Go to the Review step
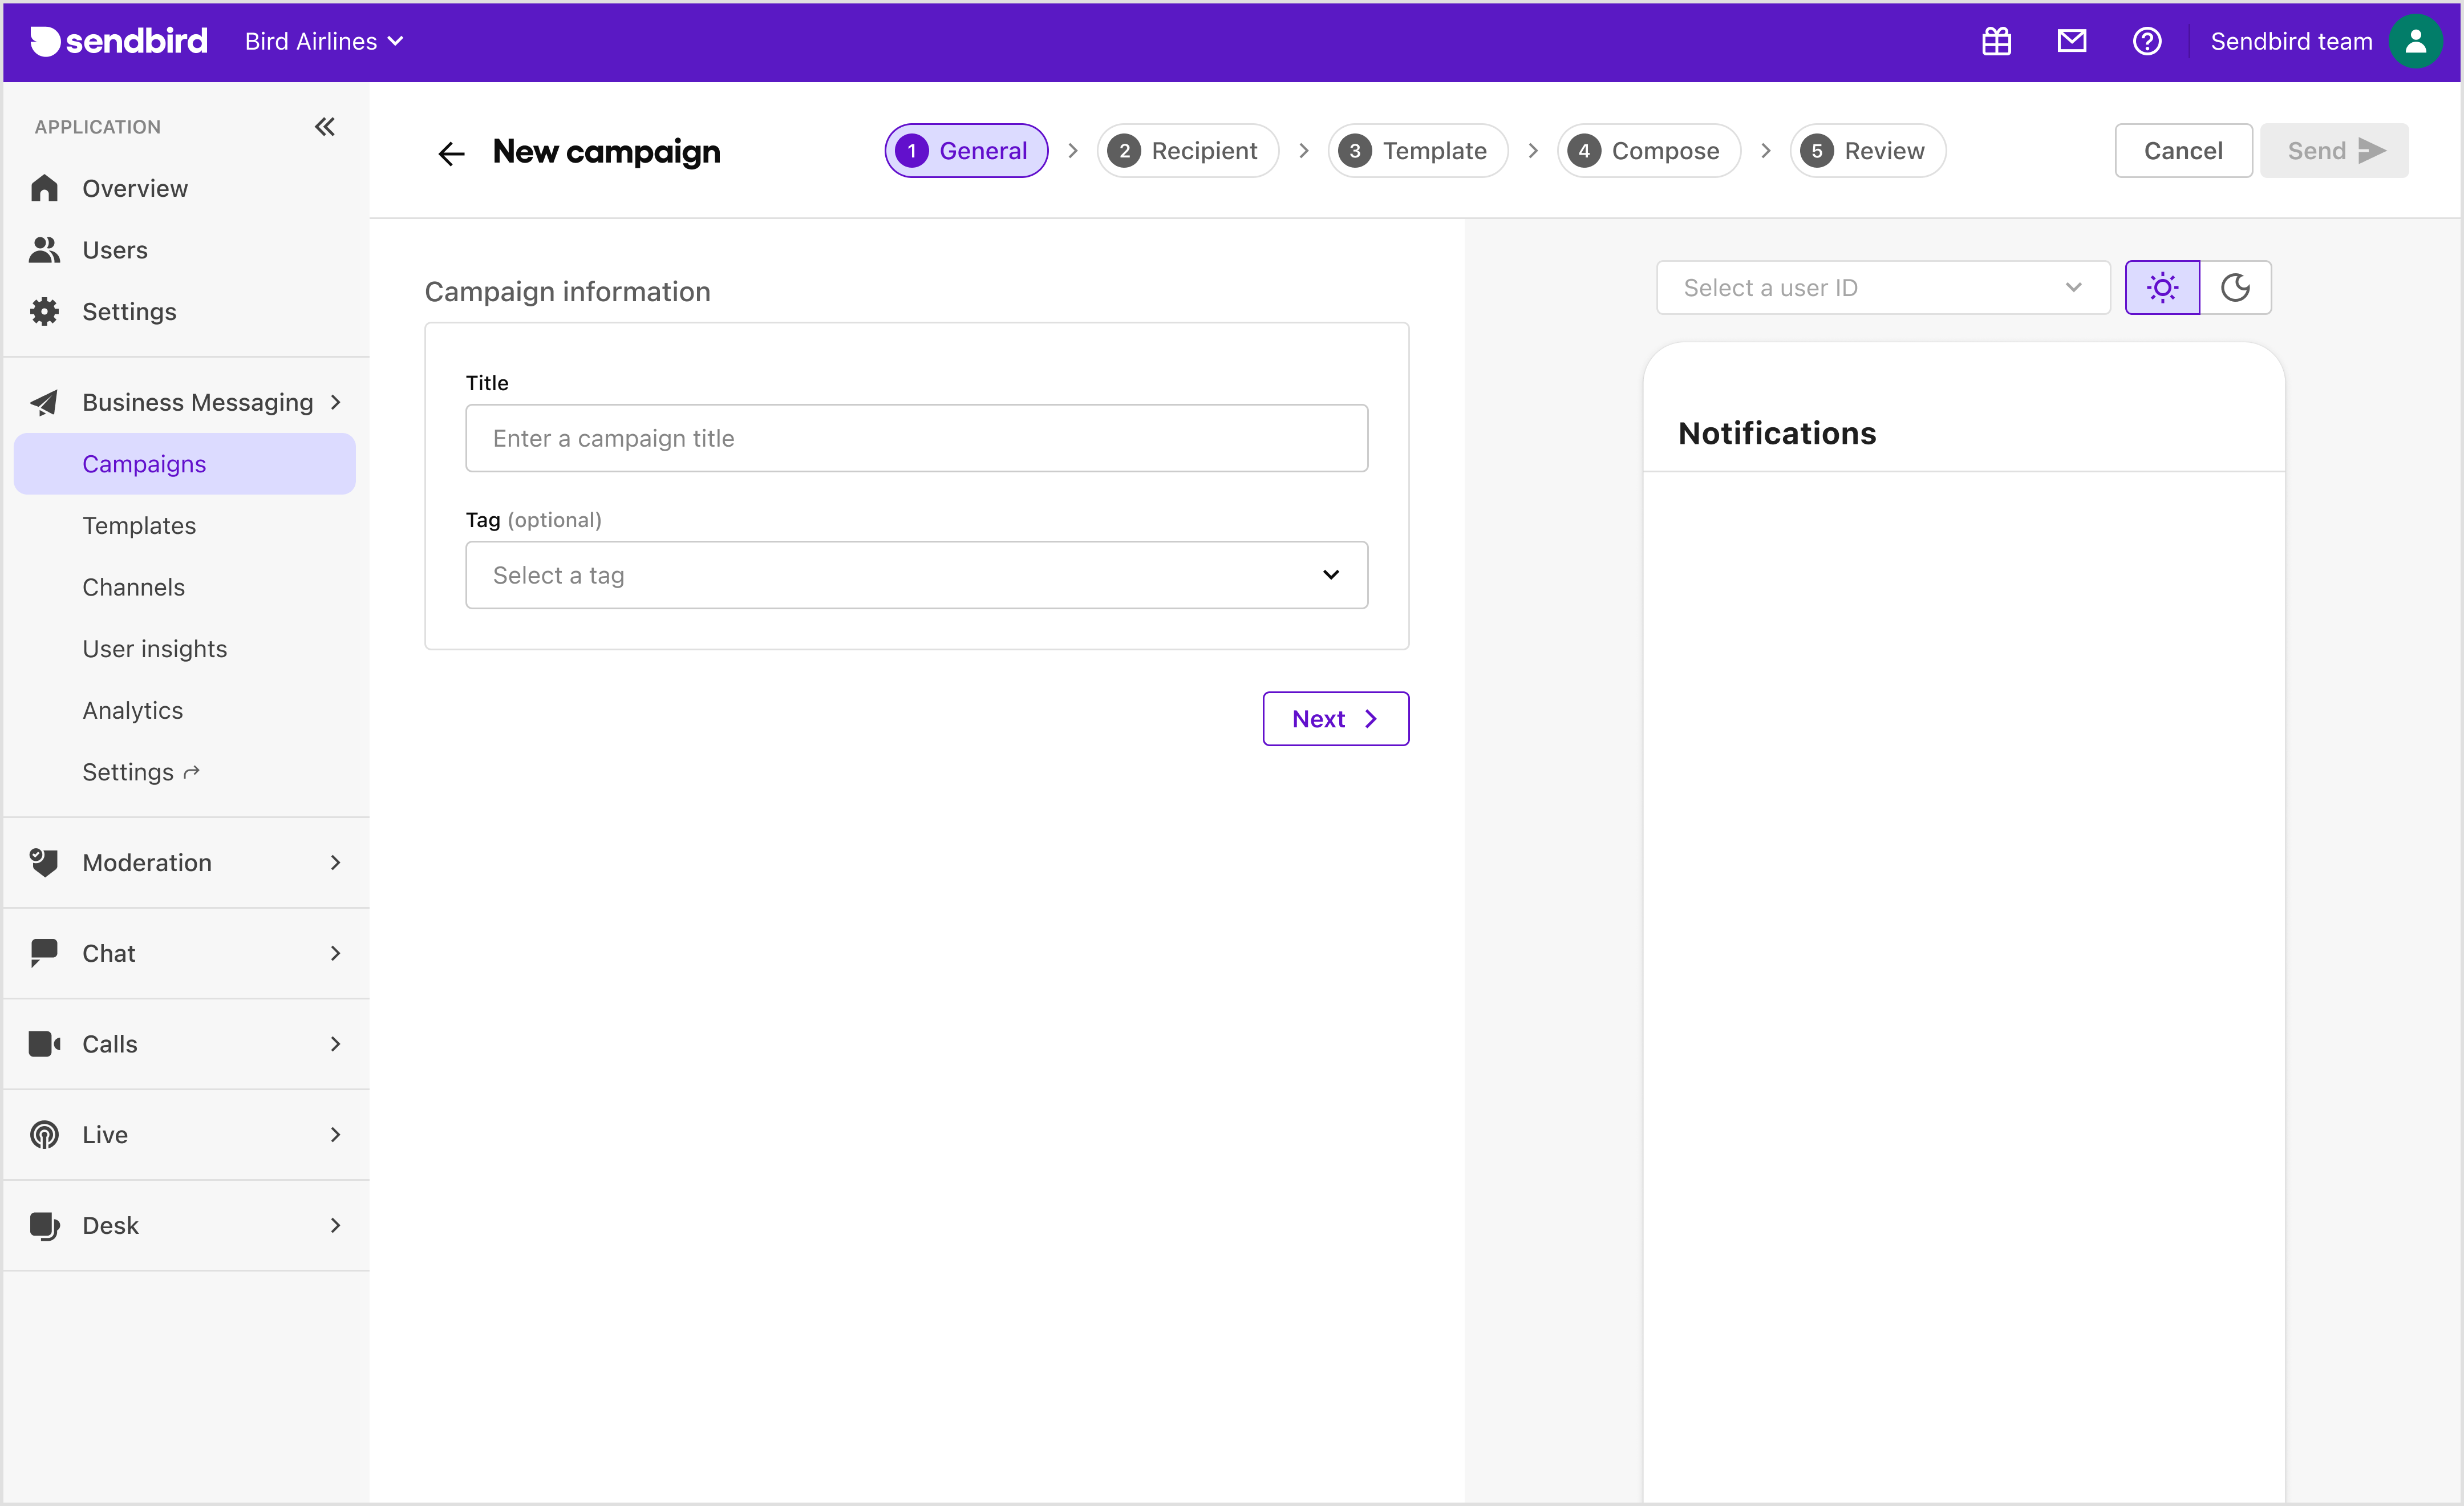Screen dimensions: 2464x1506 tap(1867, 151)
